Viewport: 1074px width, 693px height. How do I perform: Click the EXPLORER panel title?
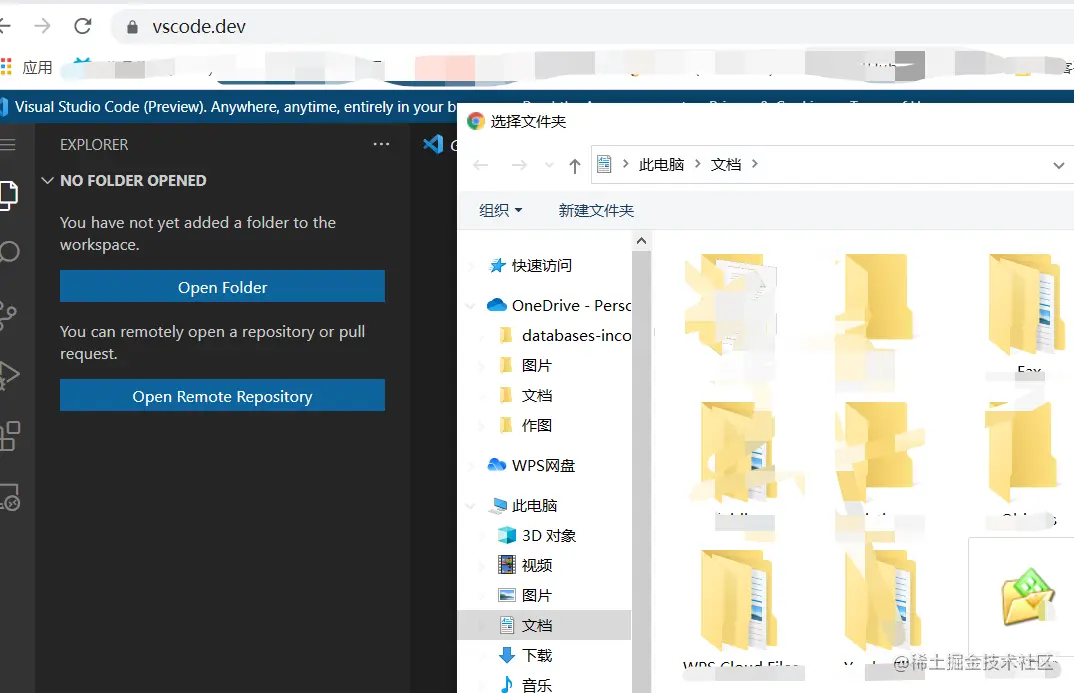pyautogui.click(x=94, y=144)
